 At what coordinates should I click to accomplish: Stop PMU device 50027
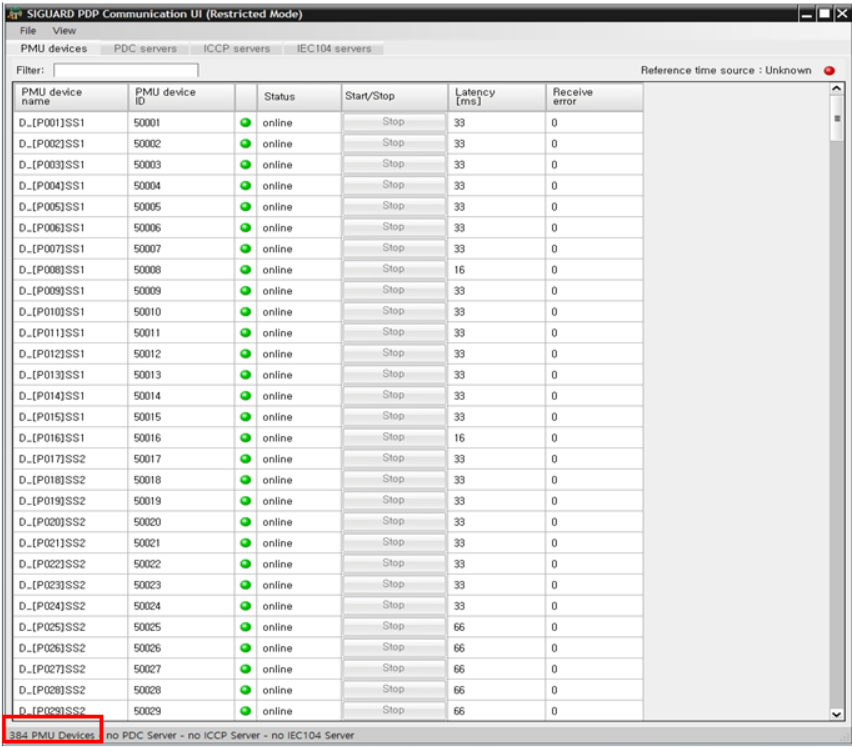pos(393,668)
